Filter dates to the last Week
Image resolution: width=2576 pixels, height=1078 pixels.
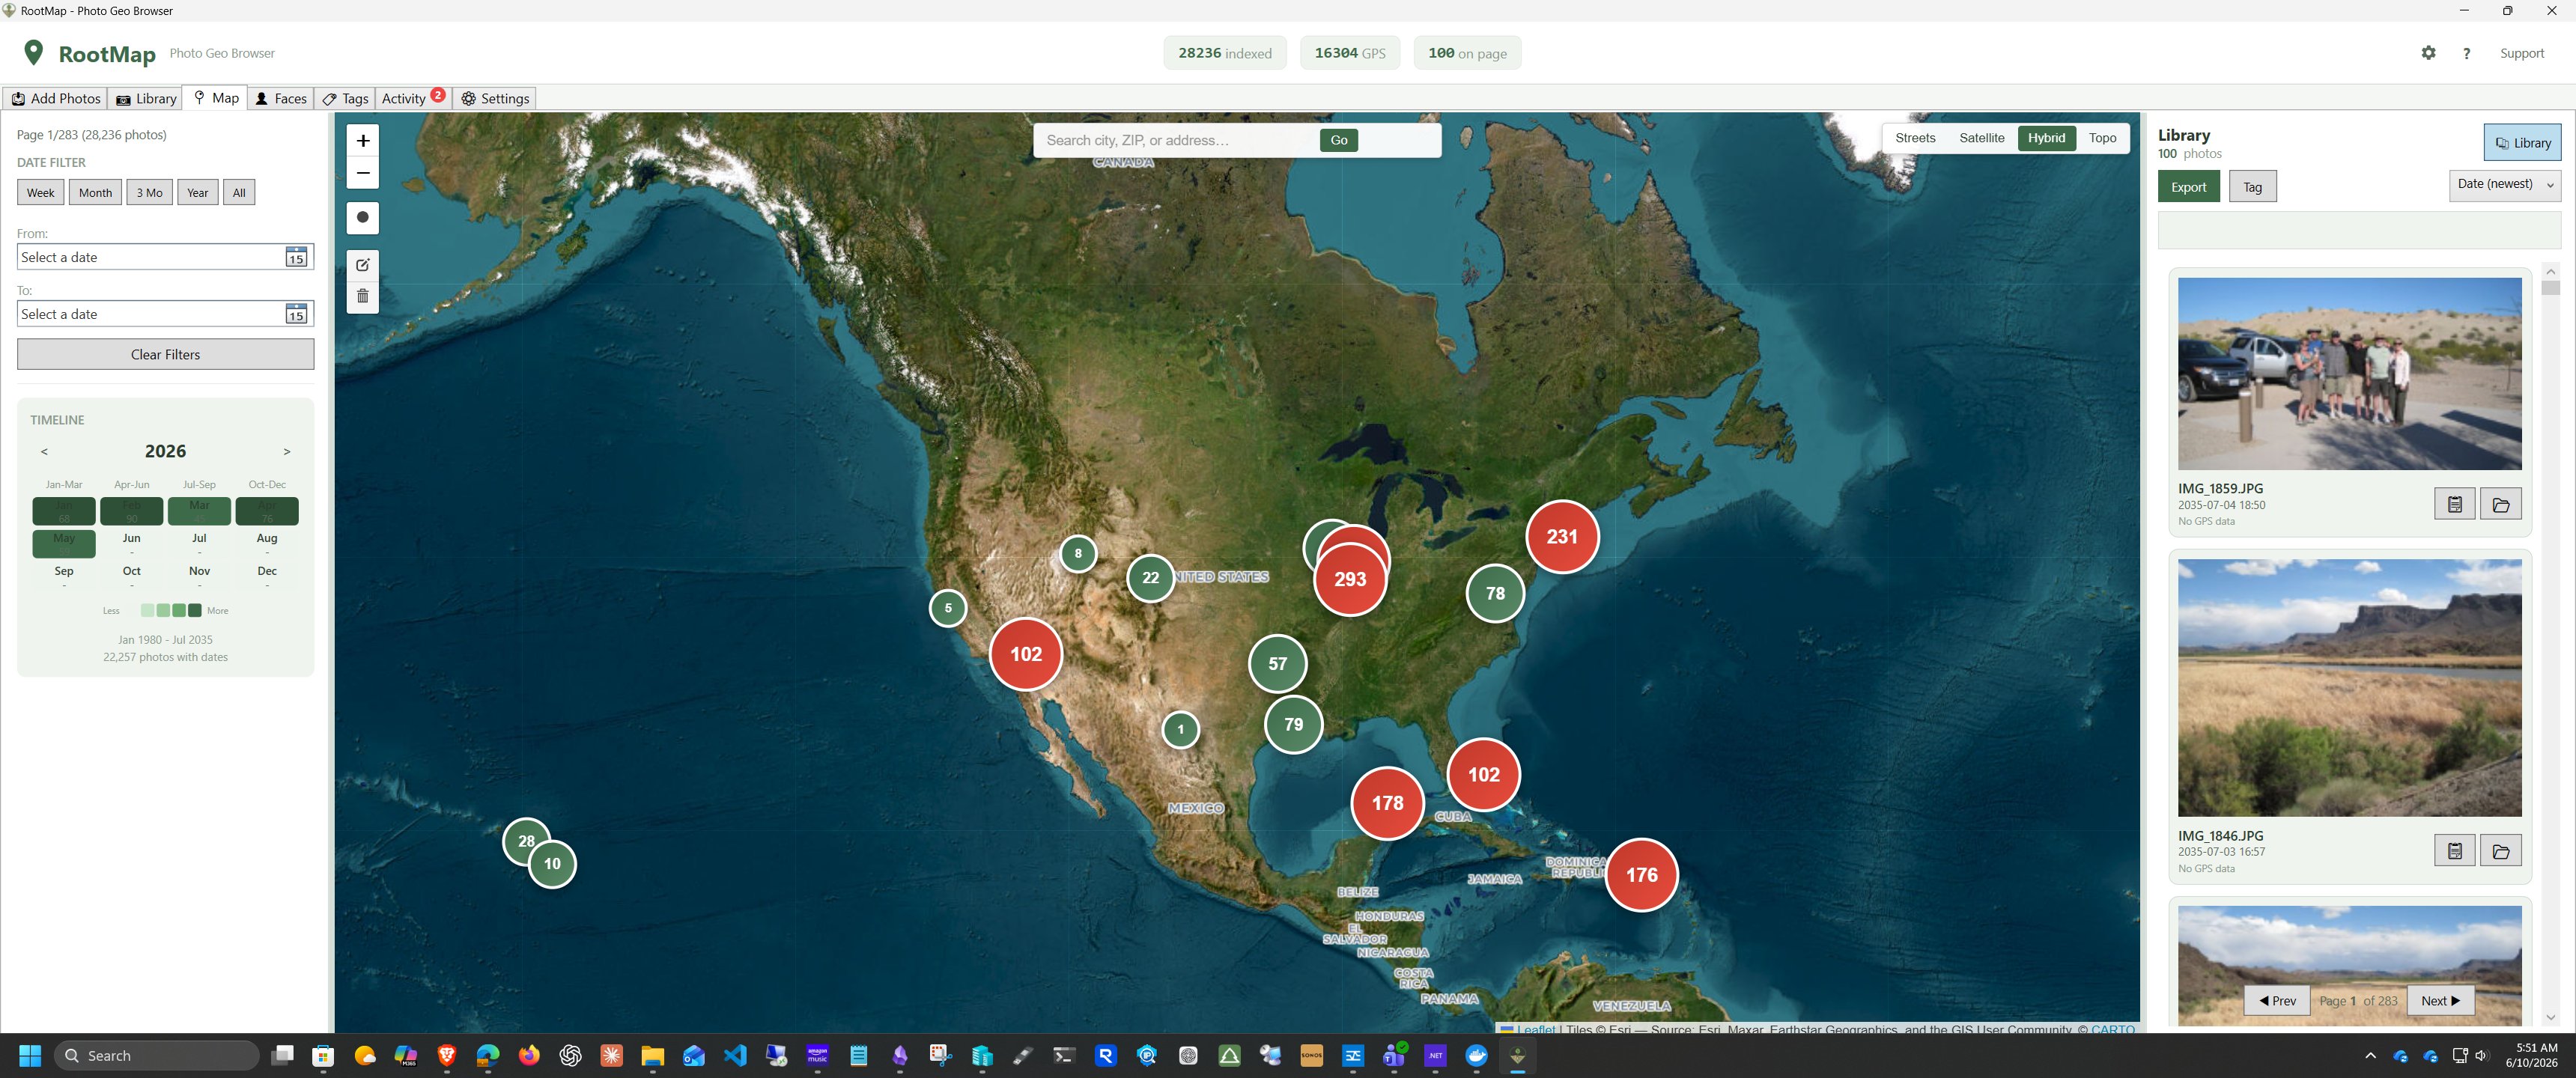click(41, 193)
